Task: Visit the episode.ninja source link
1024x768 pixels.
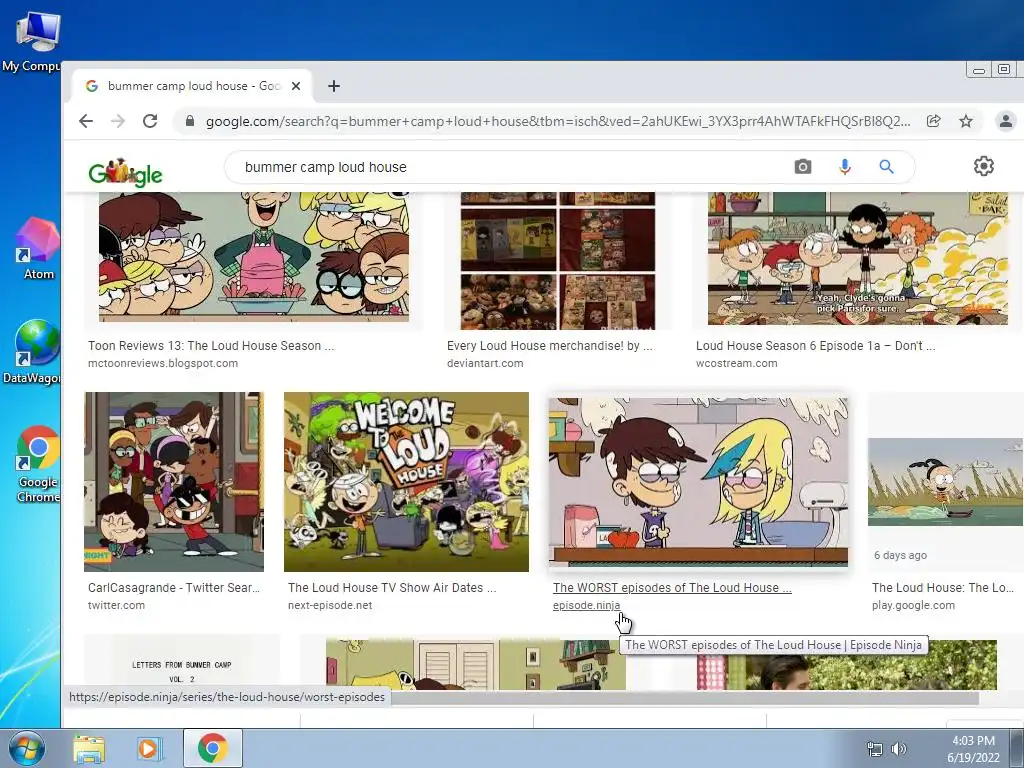Action: click(x=586, y=605)
